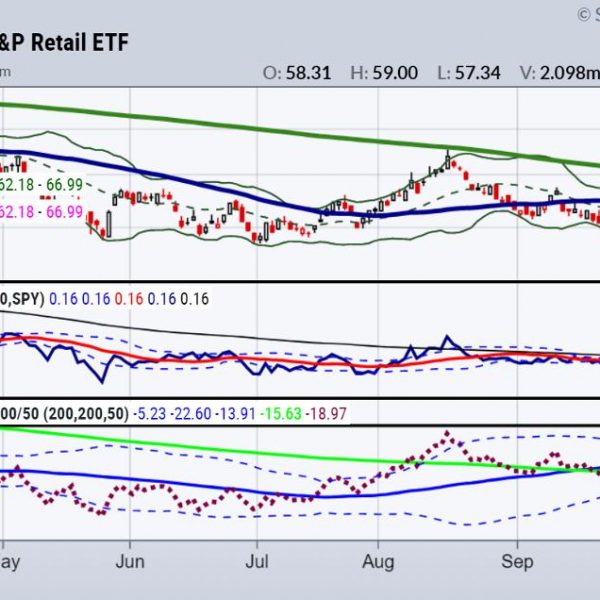The height and width of the screenshot is (600, 600).
Task: Click the pink 62.18 - 66.99 legend label
Action: pos(44,211)
